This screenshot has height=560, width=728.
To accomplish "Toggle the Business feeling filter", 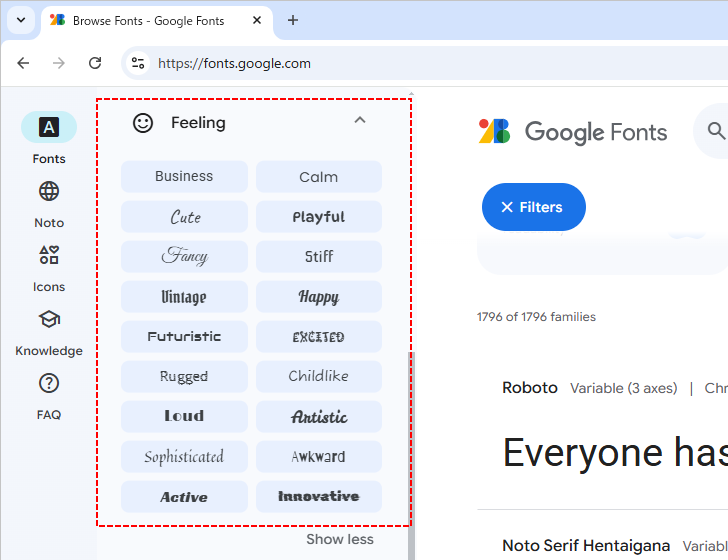I will point(184,177).
